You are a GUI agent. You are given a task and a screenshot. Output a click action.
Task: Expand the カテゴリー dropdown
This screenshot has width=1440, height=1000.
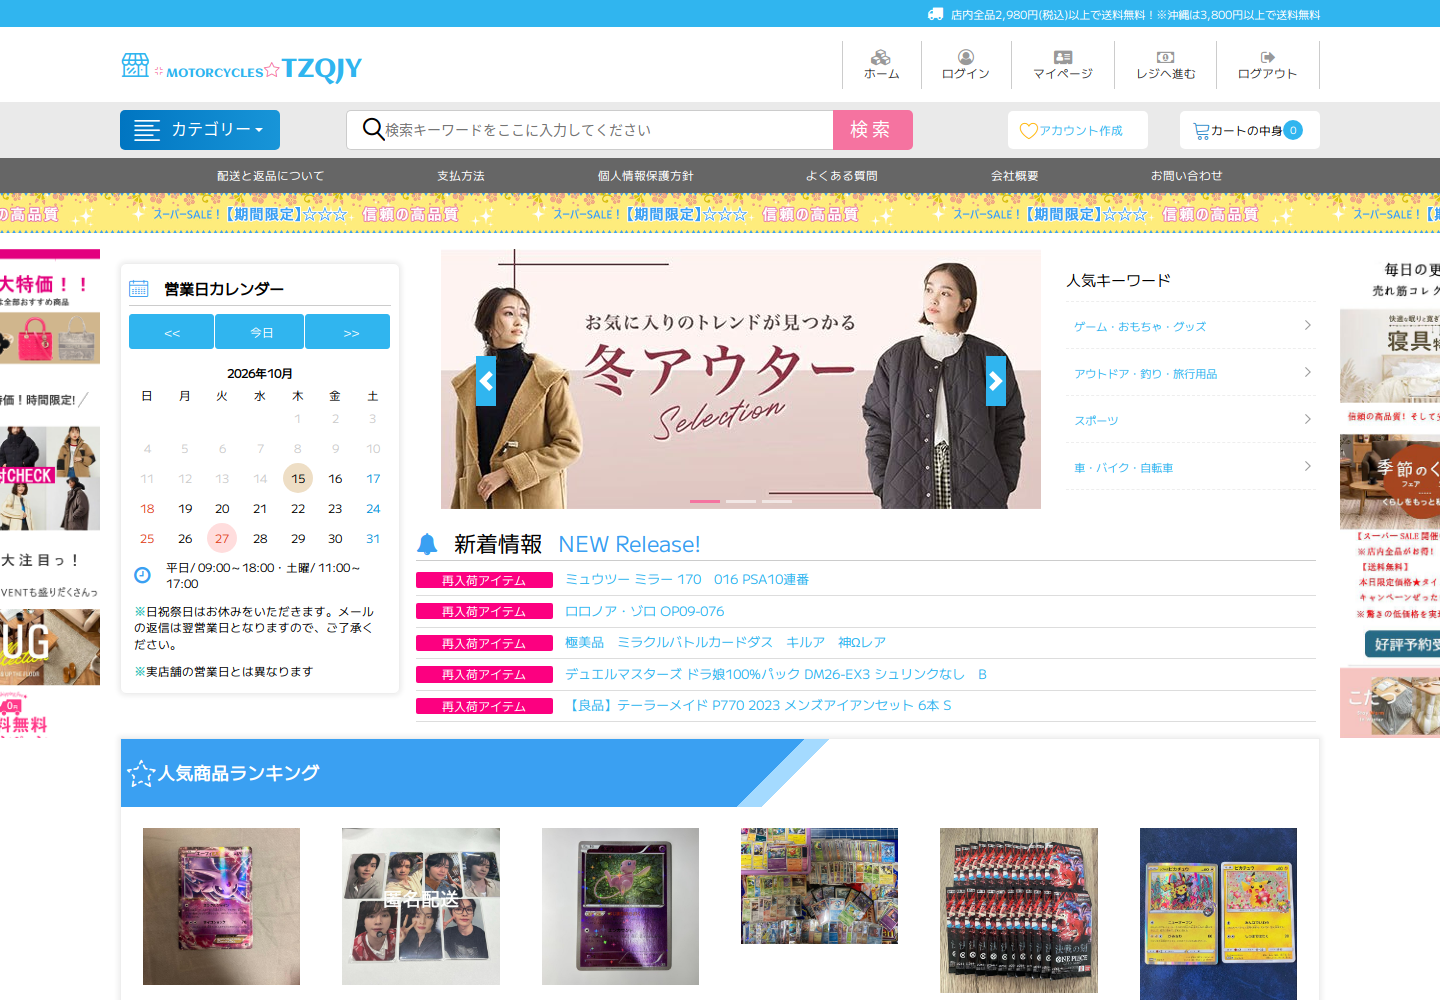200,130
